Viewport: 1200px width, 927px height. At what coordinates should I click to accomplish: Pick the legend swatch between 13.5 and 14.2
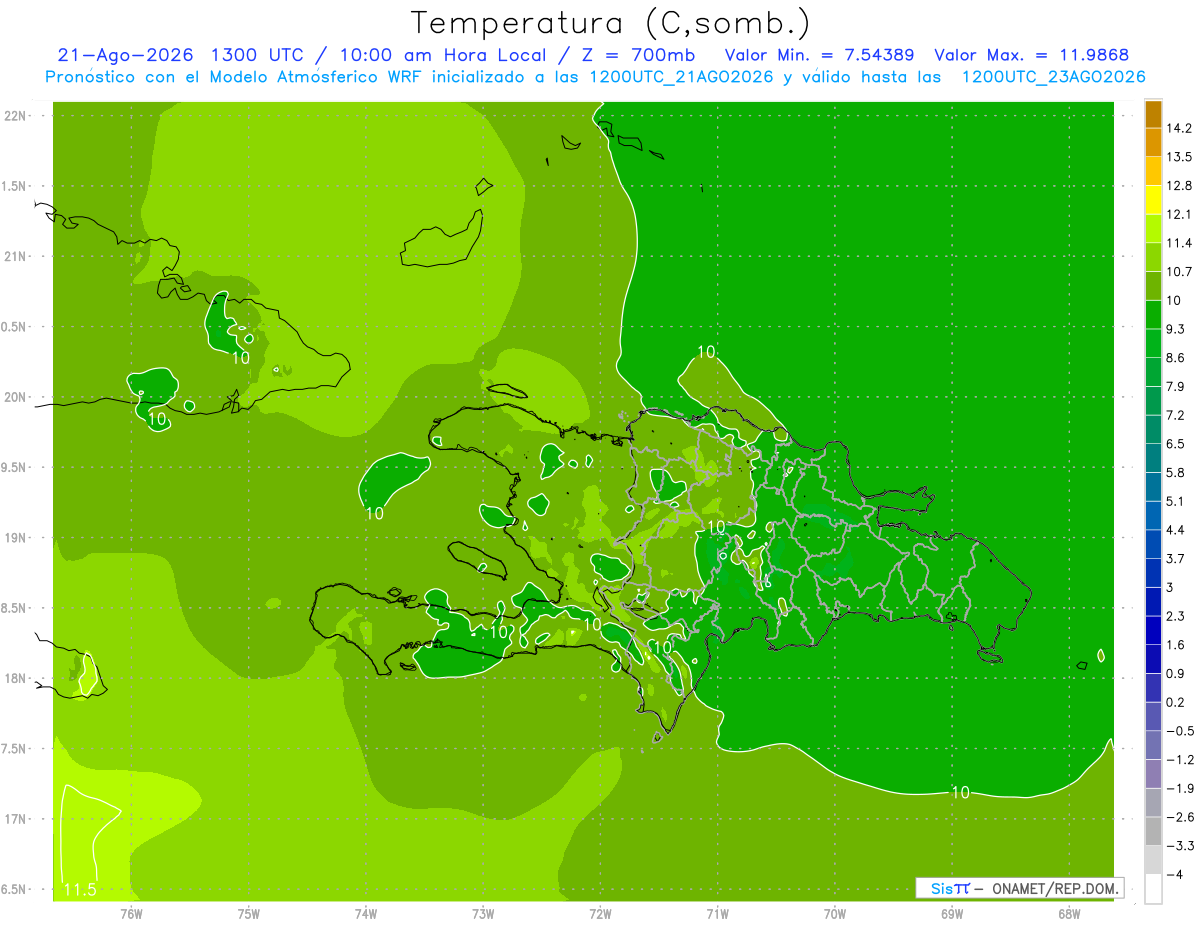[x=1153, y=143]
